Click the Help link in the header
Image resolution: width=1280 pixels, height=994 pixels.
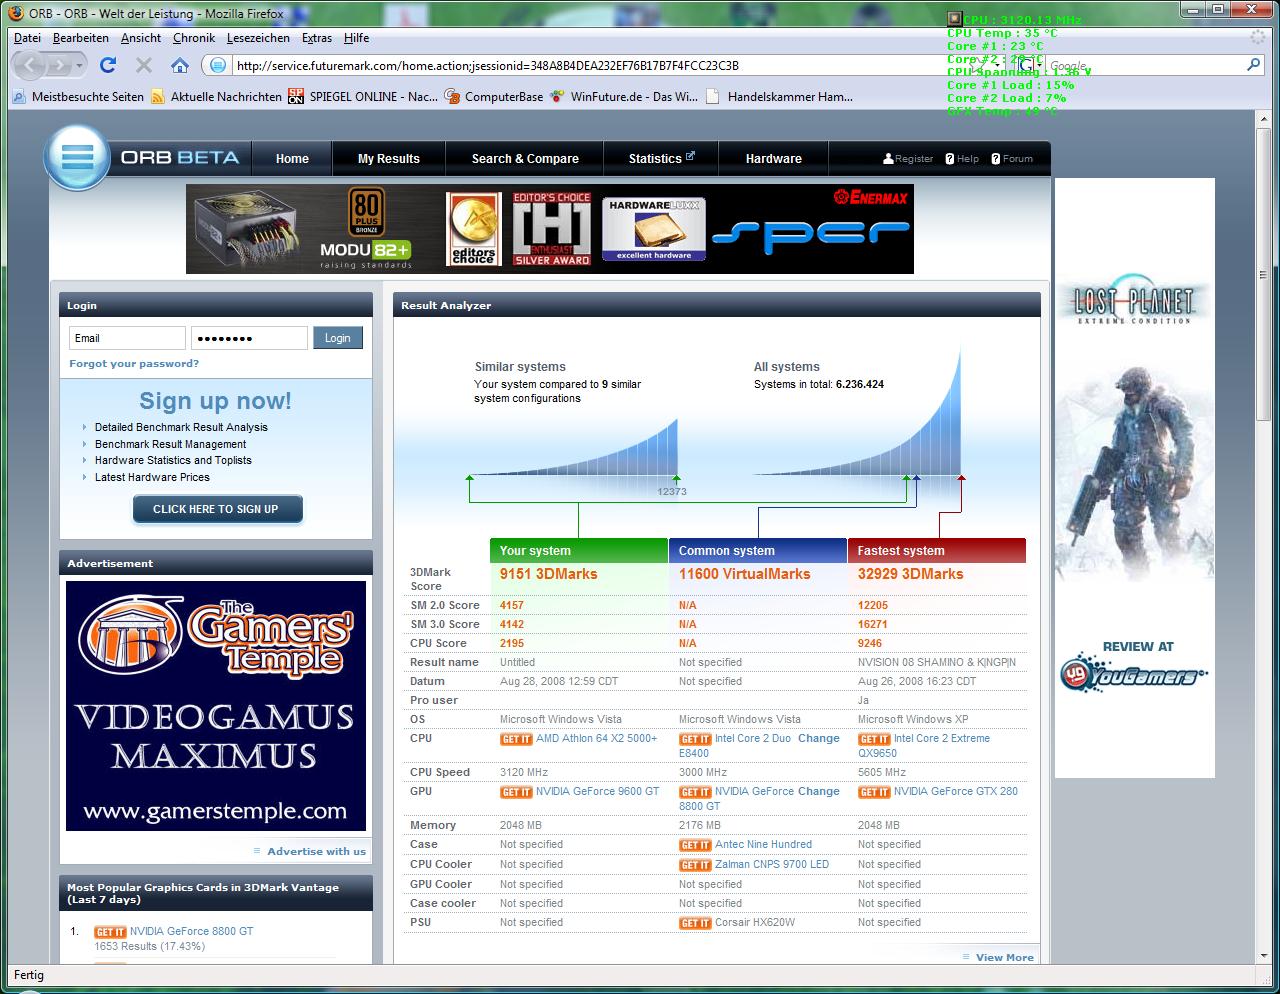962,159
